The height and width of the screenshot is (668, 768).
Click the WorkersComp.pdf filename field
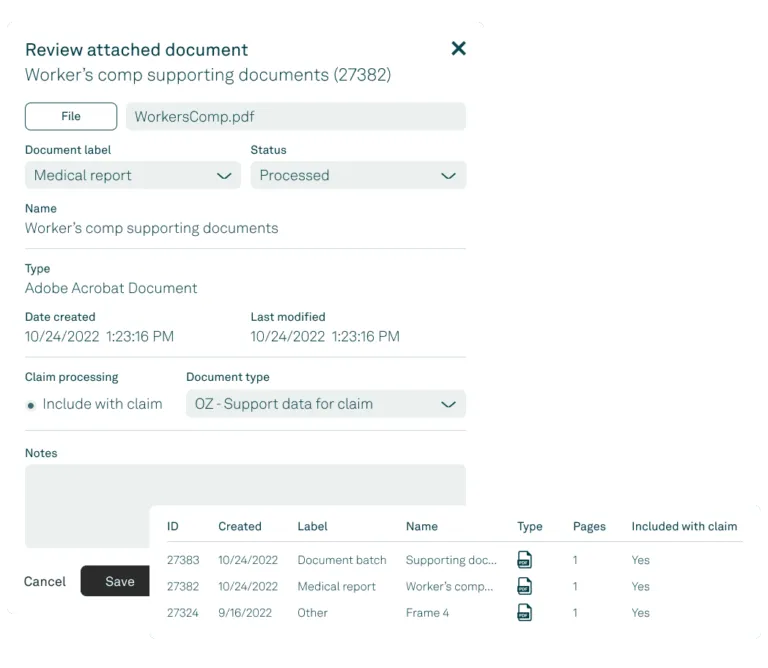296,117
